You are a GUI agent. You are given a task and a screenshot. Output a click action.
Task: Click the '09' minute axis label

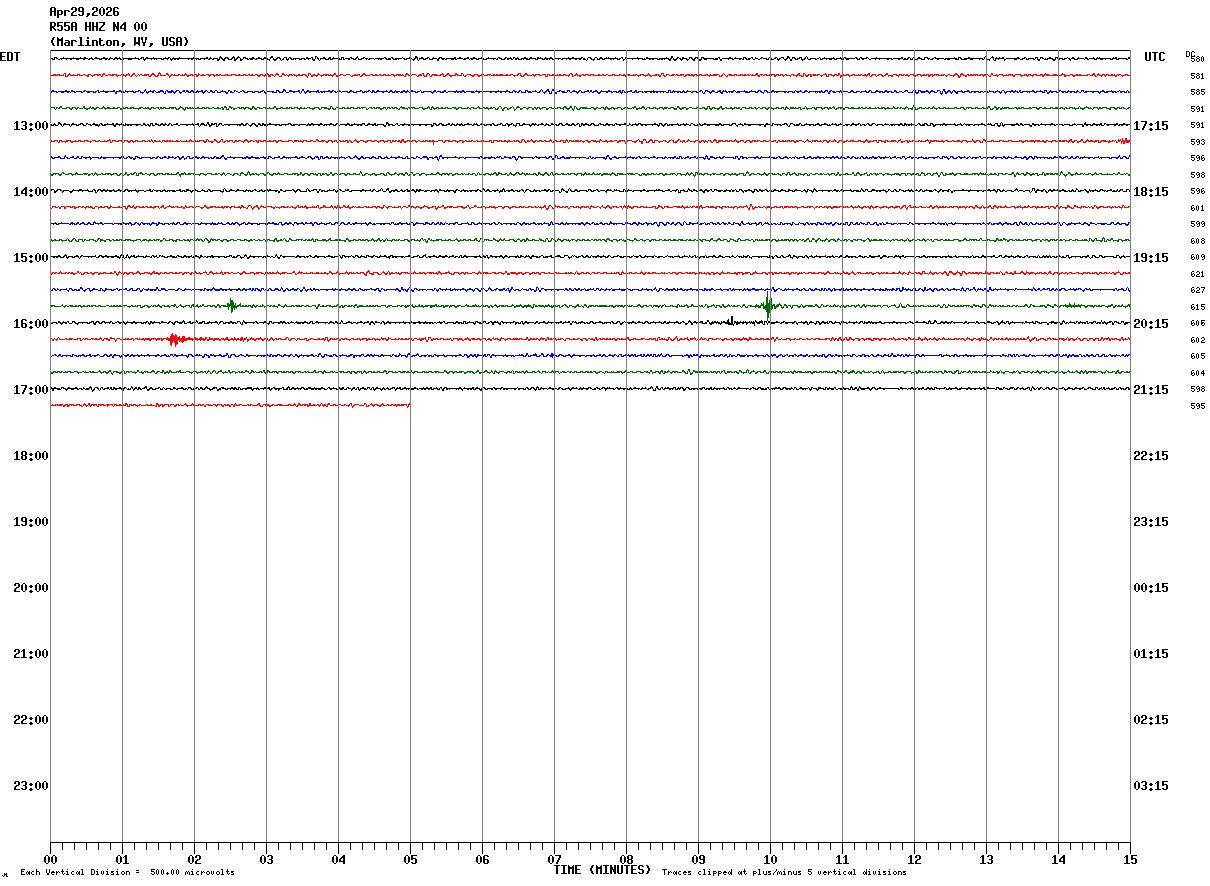coord(698,860)
